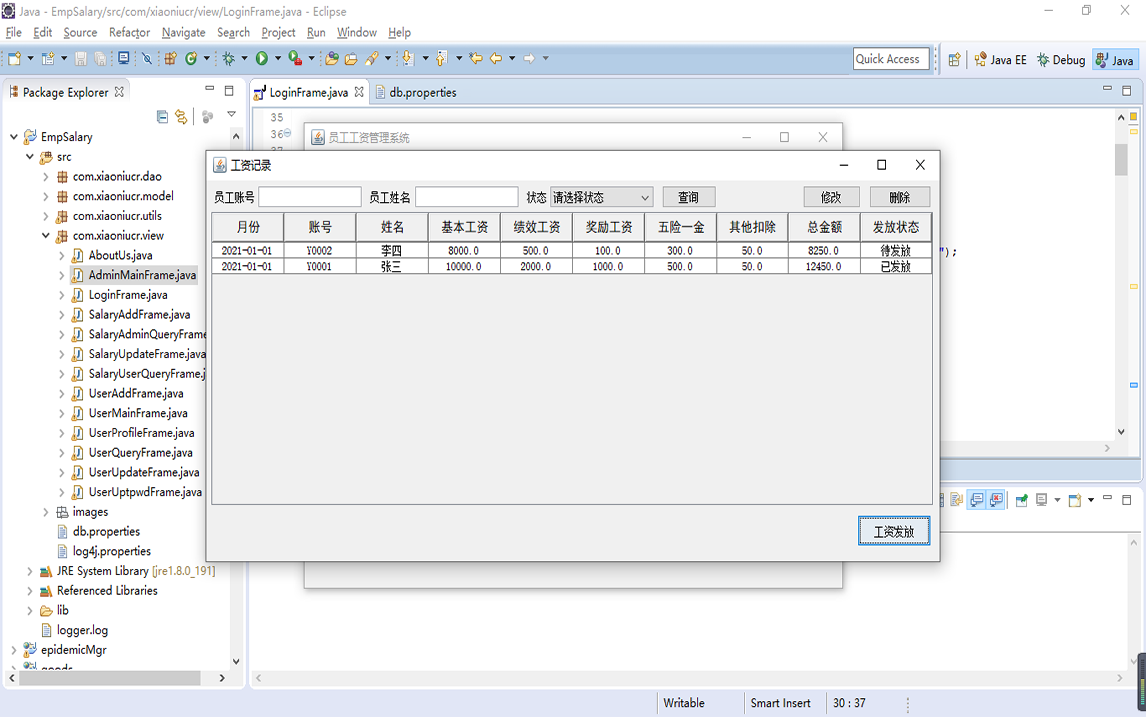Open dropdown arrow next to New Class

click(206, 58)
